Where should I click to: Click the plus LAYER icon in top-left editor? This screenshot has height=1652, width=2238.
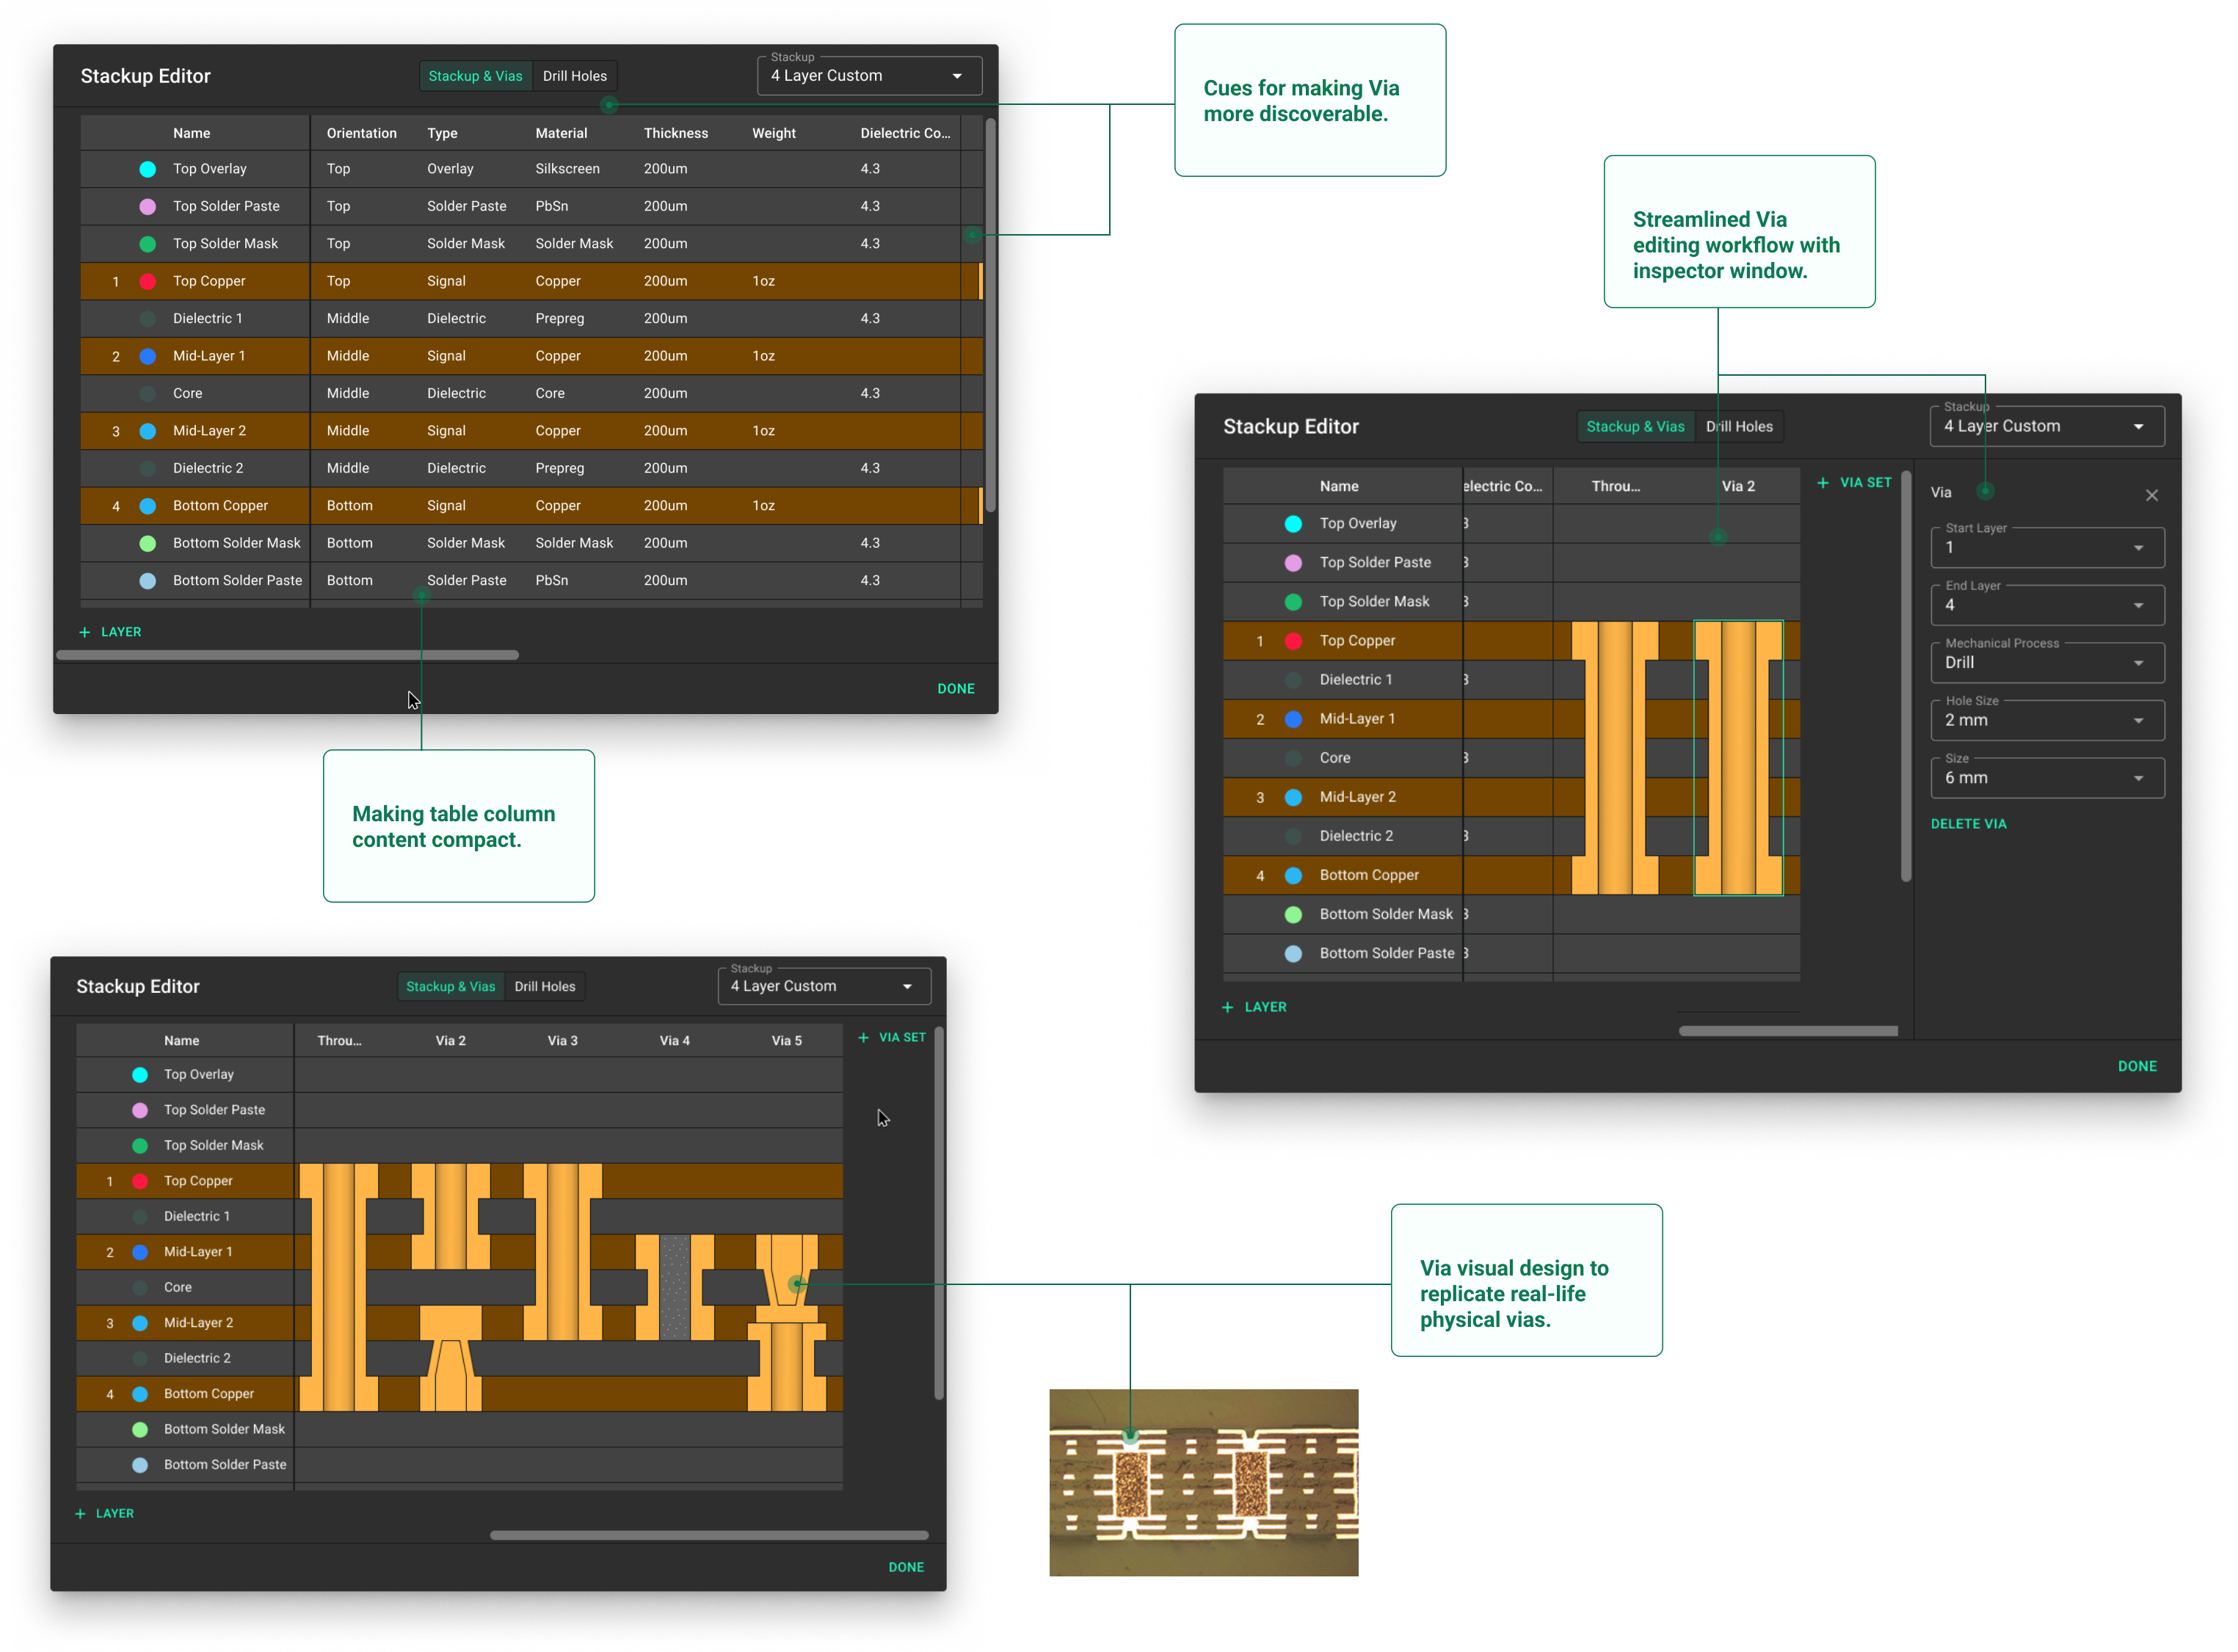[85, 632]
